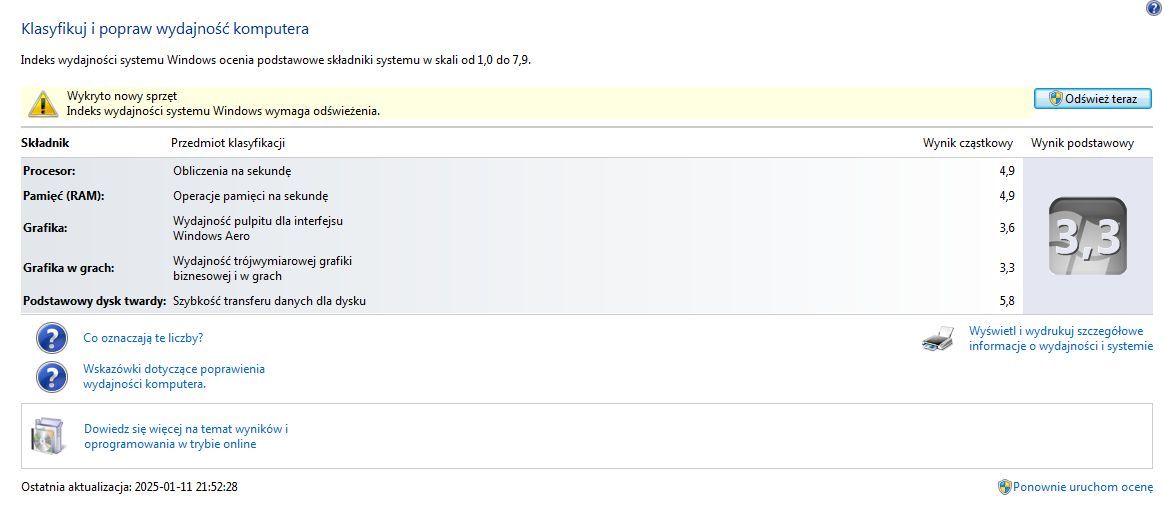Select the 'Grafika w grach' row

[522, 268]
